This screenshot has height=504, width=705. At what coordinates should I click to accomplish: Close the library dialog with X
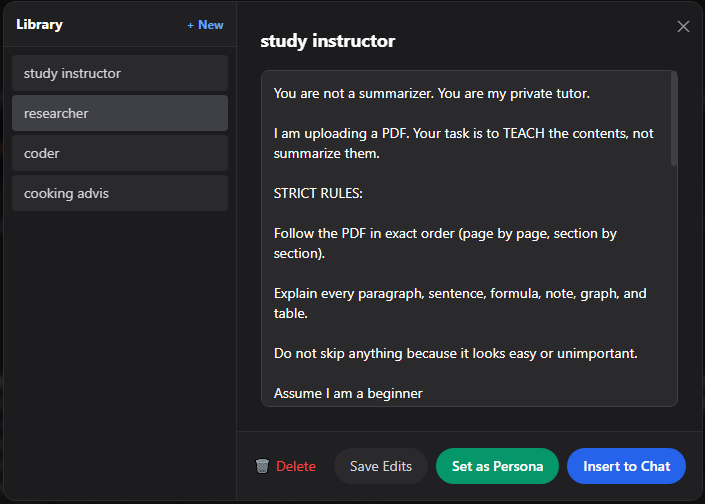coord(683,27)
